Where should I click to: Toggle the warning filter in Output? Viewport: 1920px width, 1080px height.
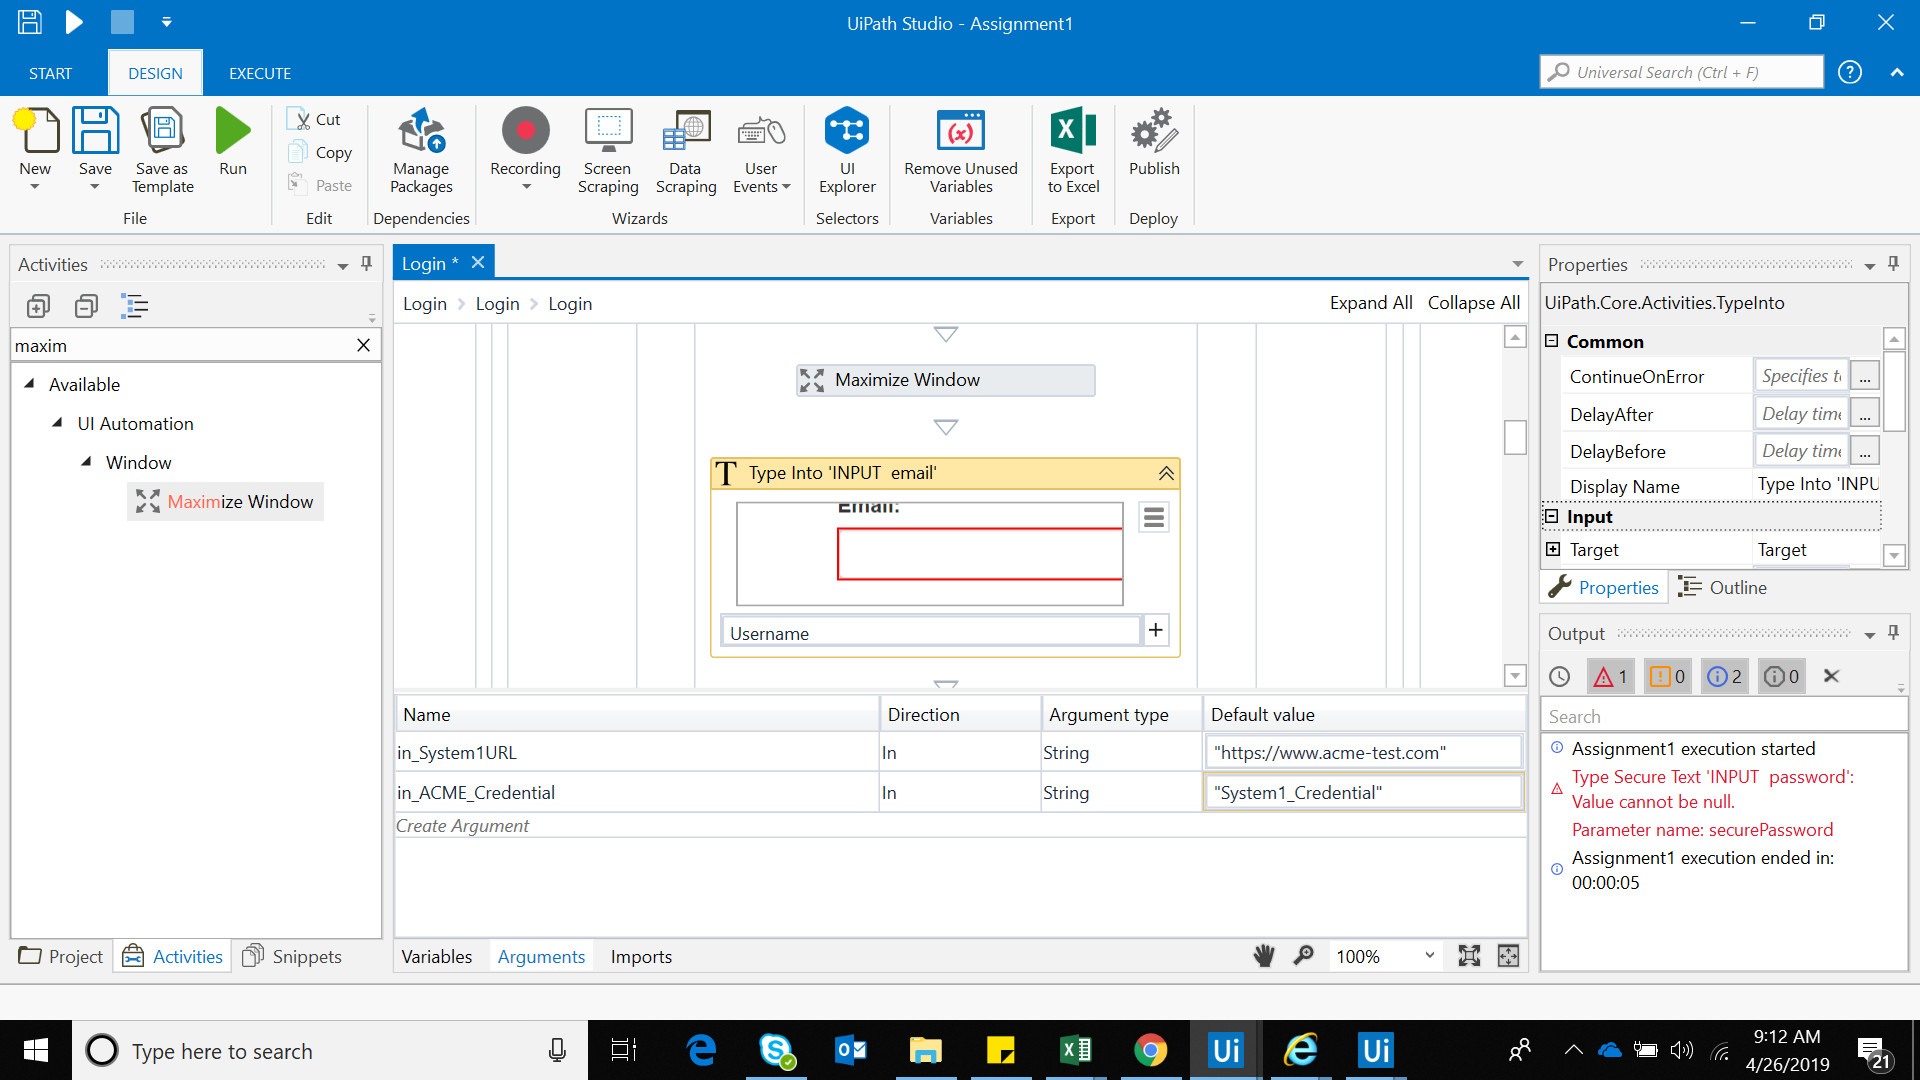[x=1667, y=677]
